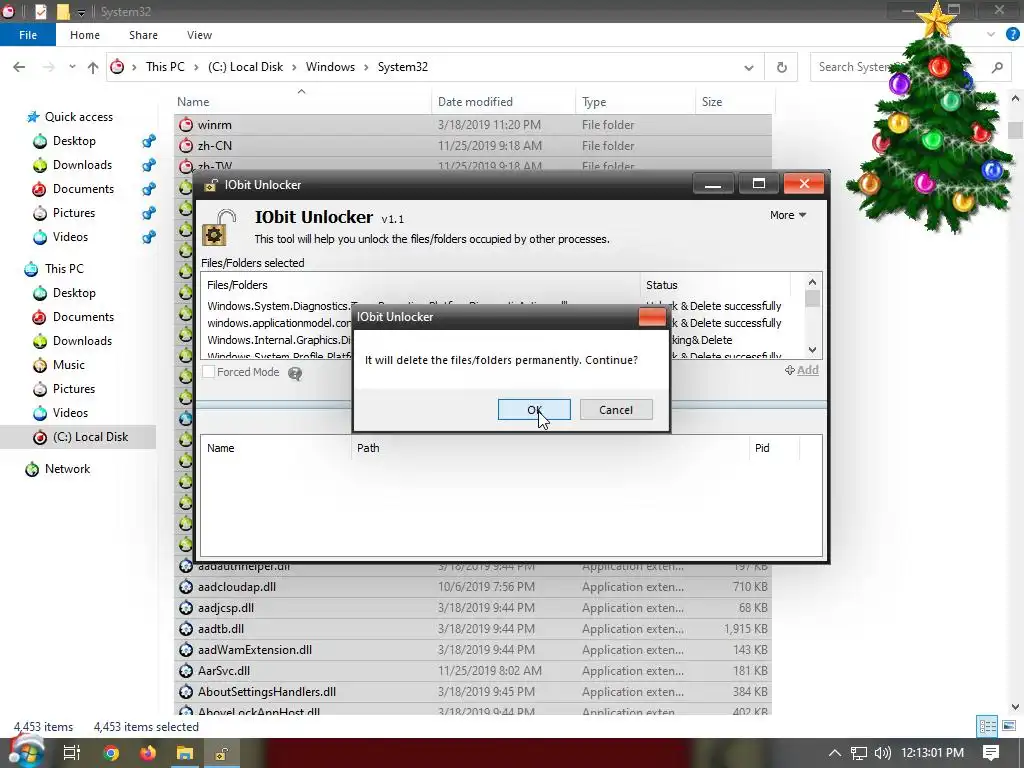Image resolution: width=1024 pixels, height=768 pixels.
Task: Click the Add link in IObit Unlocker
Action: pos(802,370)
